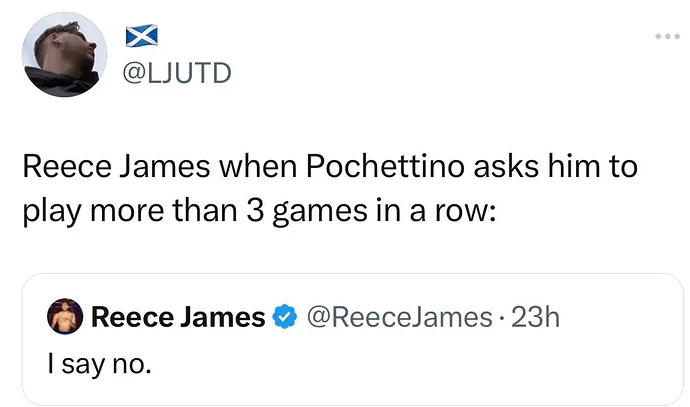
Task: Click the word "games" in the tweet
Action: [319, 213]
